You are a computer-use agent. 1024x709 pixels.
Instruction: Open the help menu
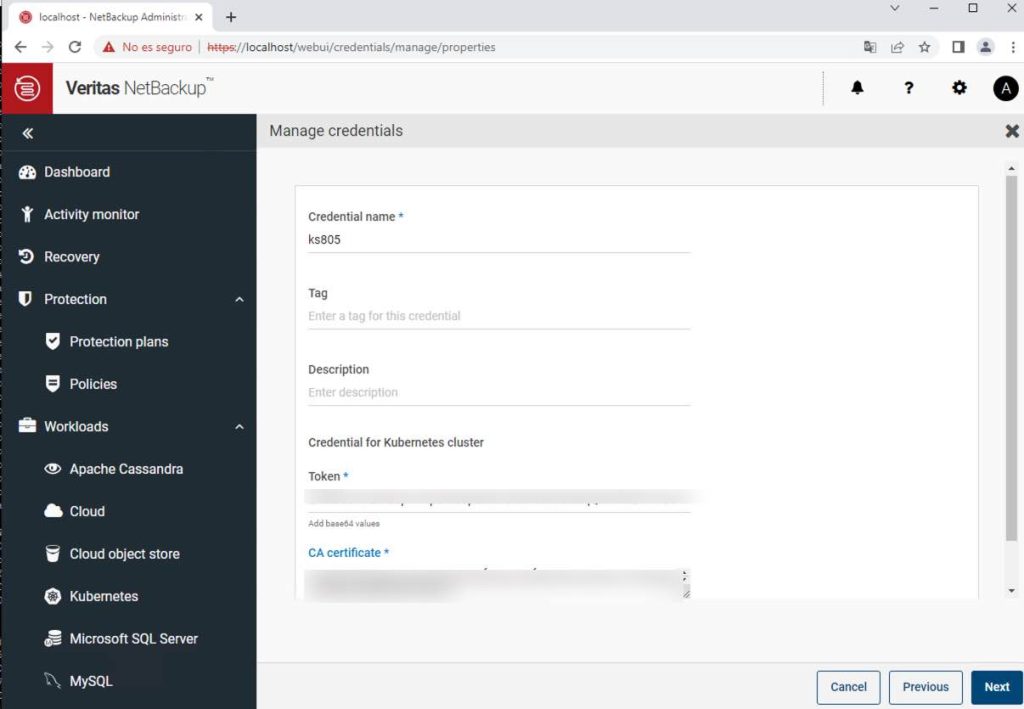click(x=908, y=88)
